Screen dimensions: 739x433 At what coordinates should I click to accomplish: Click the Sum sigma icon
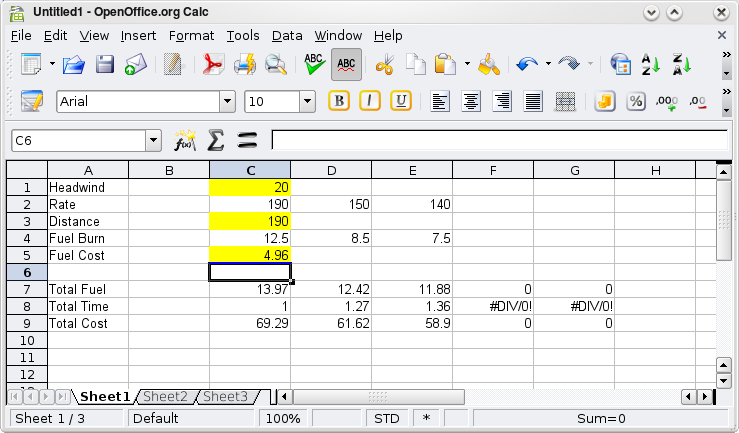215,140
